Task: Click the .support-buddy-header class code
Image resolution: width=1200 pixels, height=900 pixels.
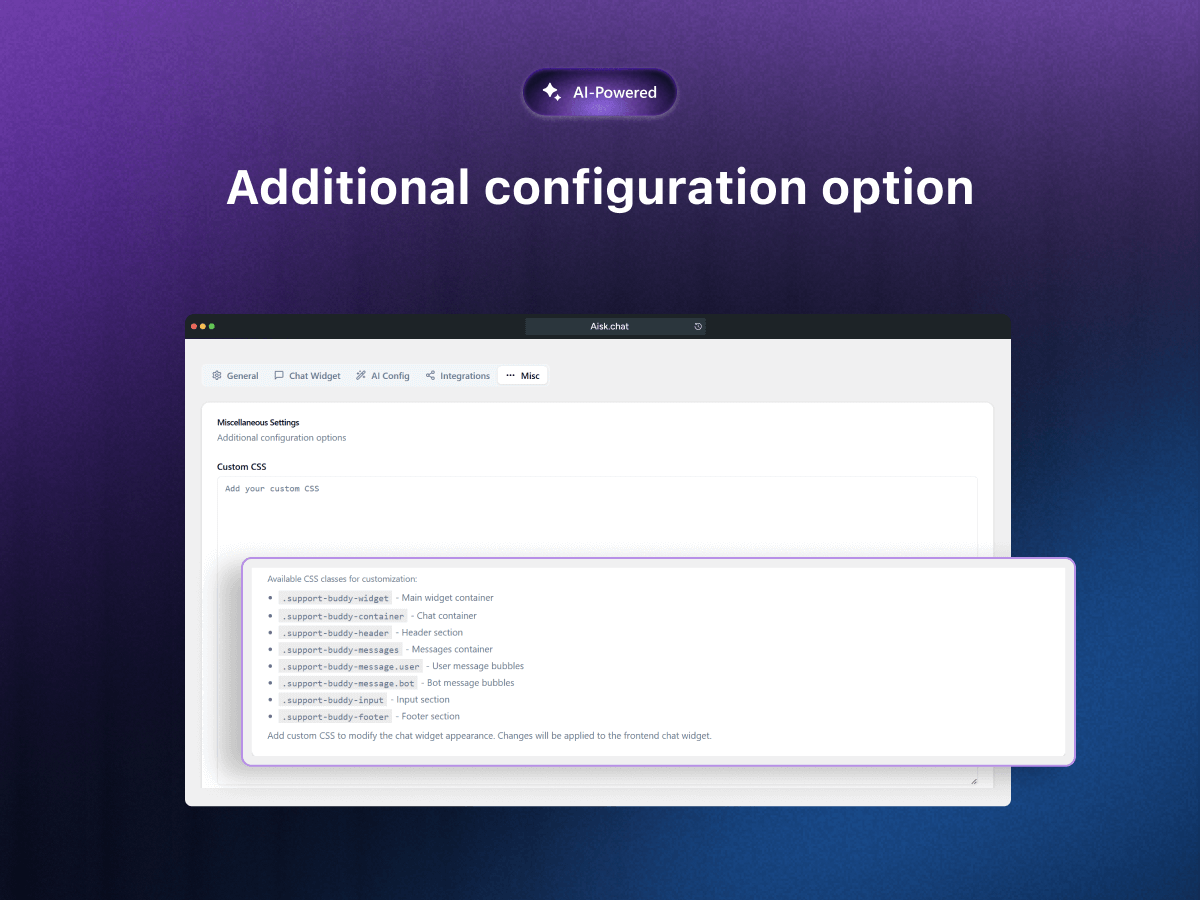Action: click(335, 633)
